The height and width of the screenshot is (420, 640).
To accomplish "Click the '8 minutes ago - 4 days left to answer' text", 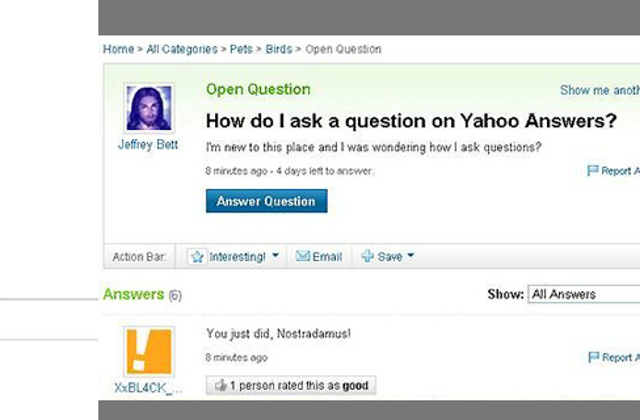I will coord(289,171).
